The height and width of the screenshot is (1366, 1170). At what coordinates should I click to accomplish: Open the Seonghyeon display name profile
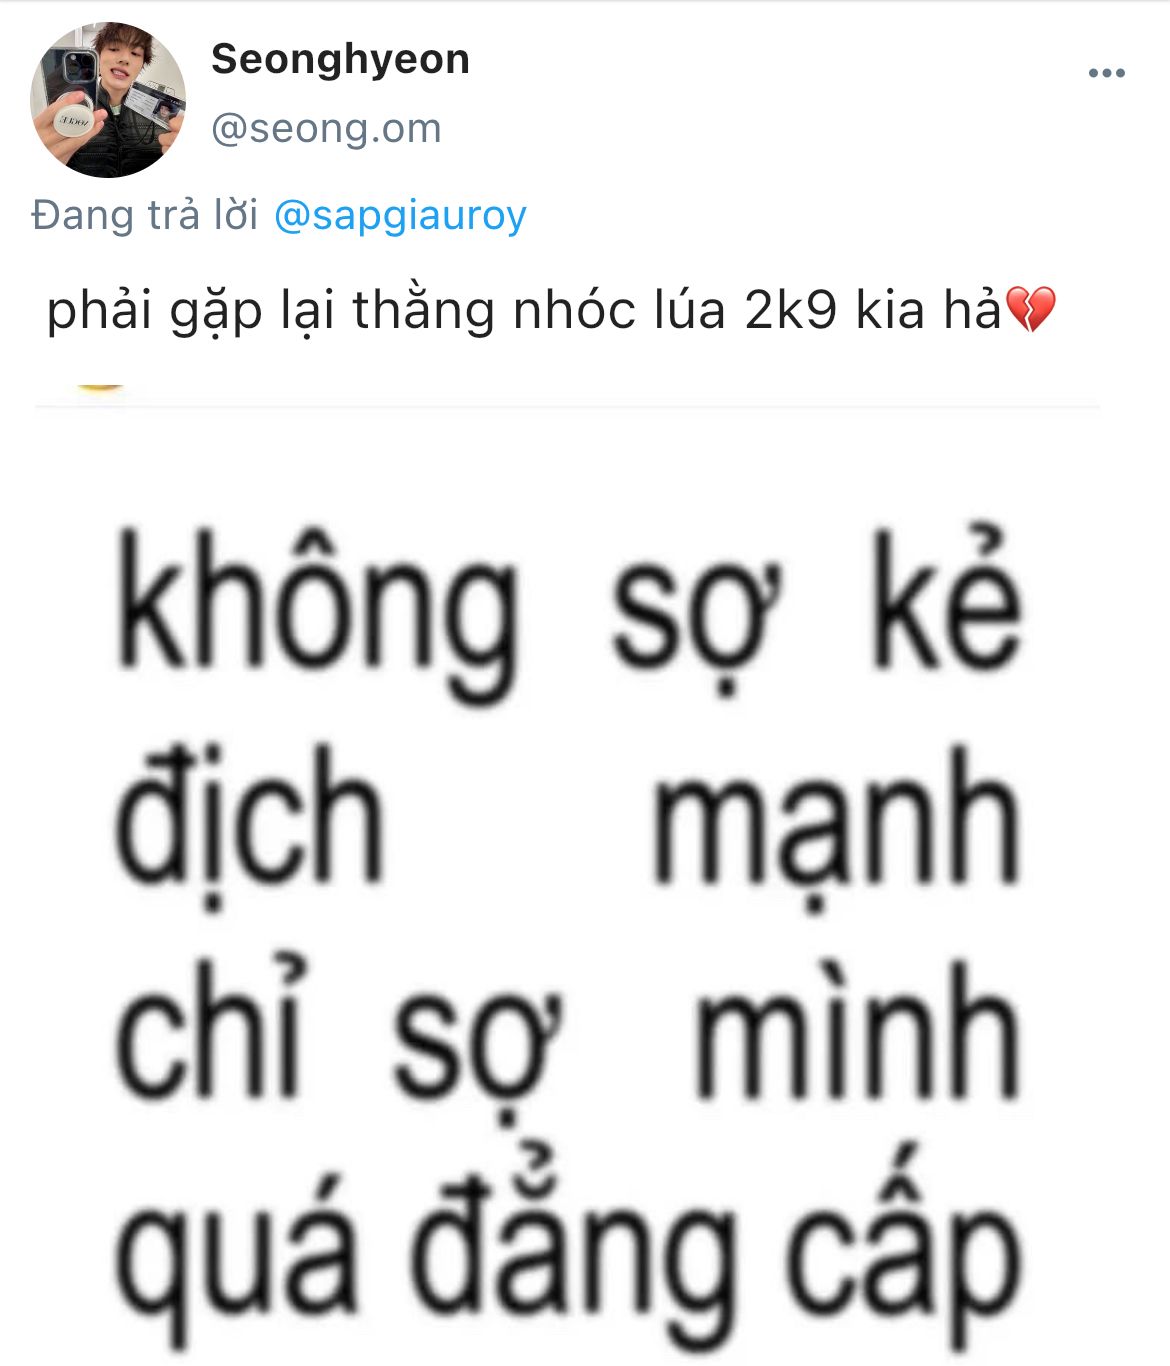[340, 60]
